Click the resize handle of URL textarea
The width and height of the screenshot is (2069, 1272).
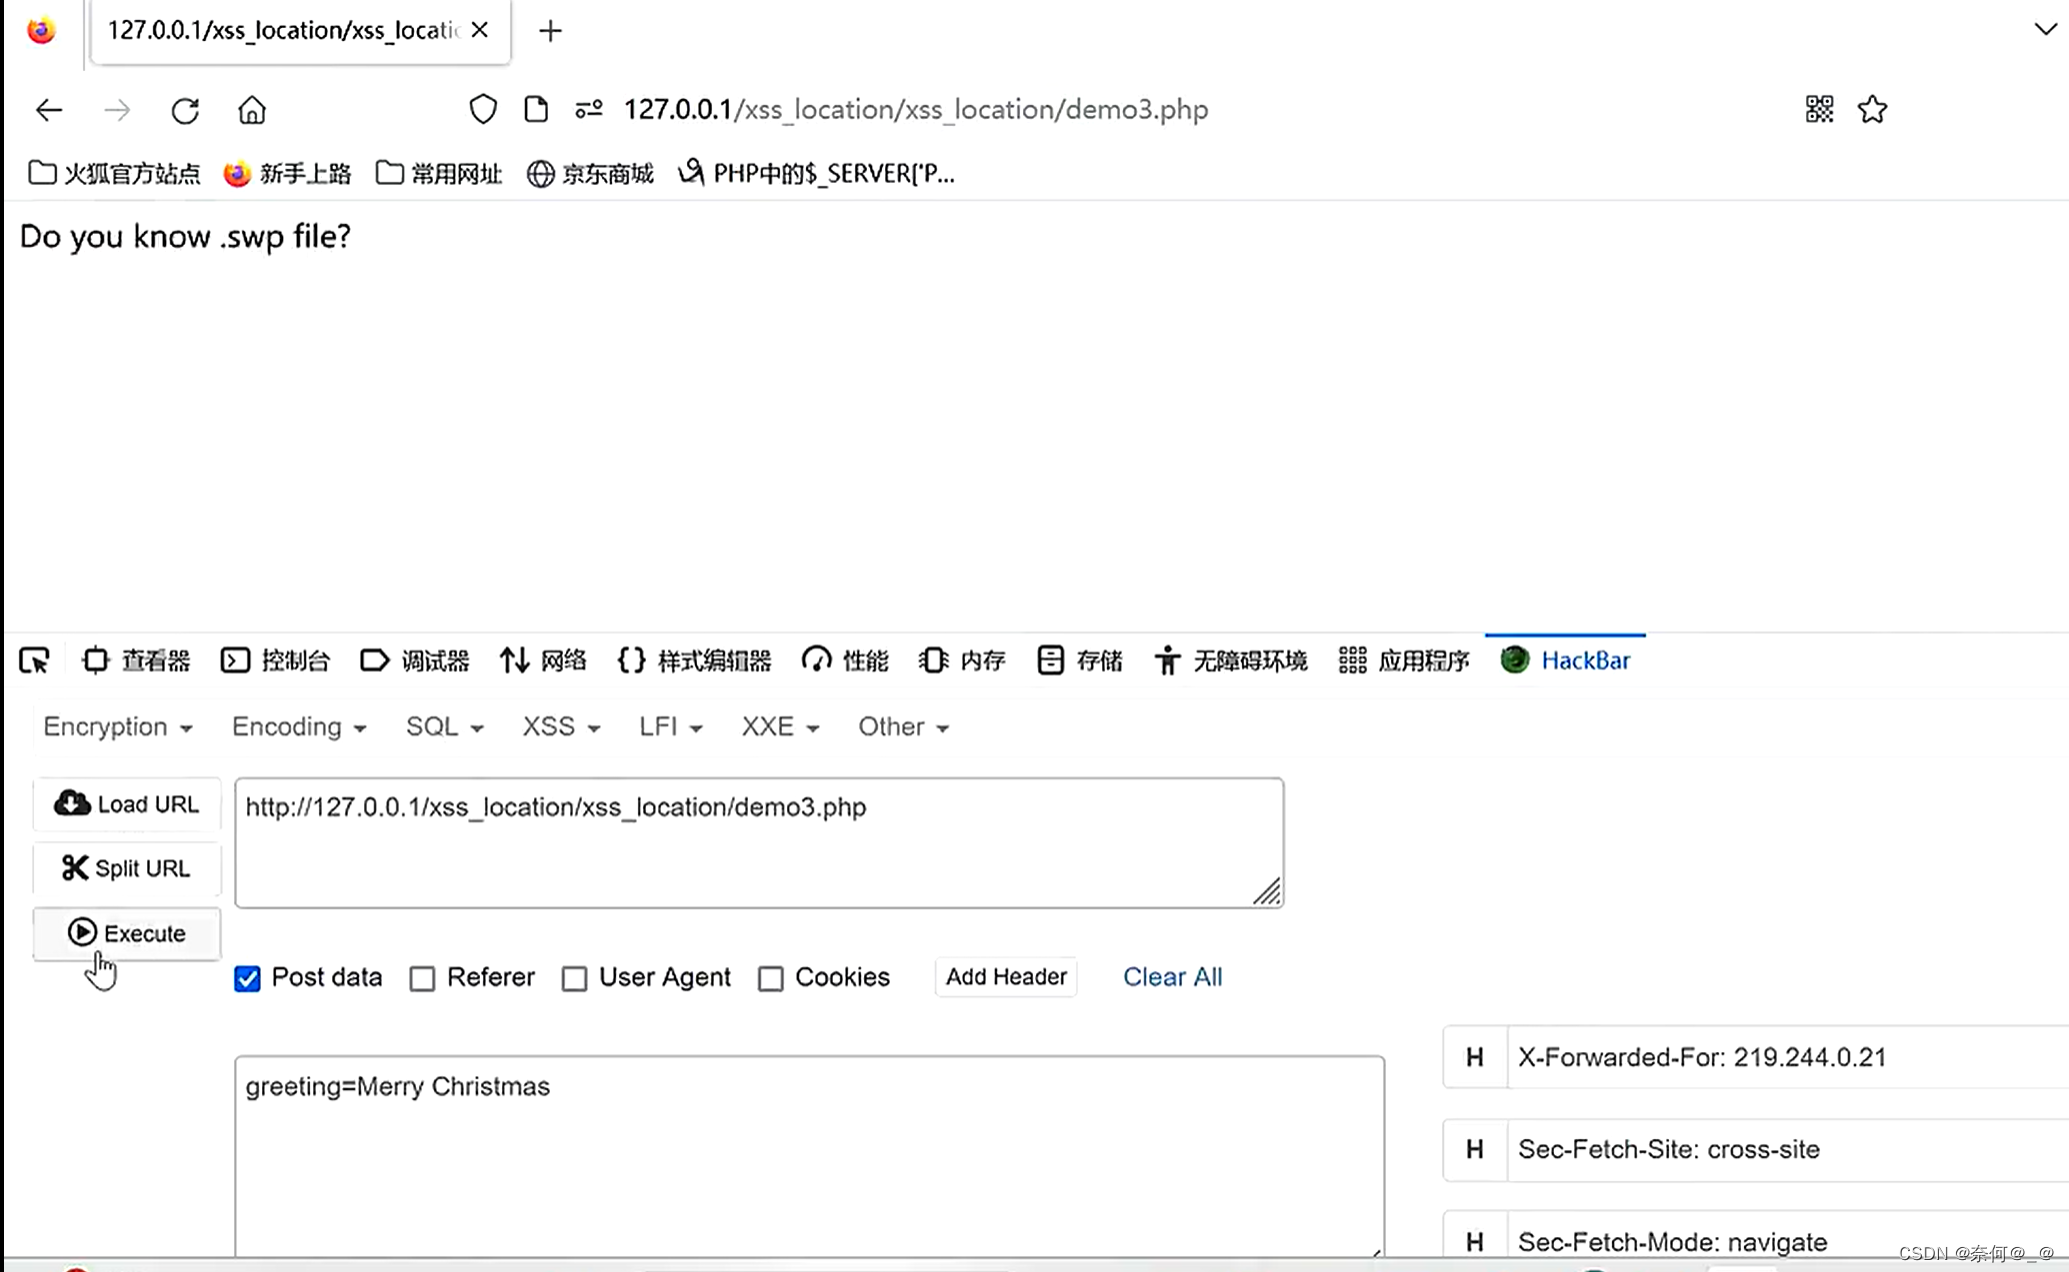[x=1267, y=892]
